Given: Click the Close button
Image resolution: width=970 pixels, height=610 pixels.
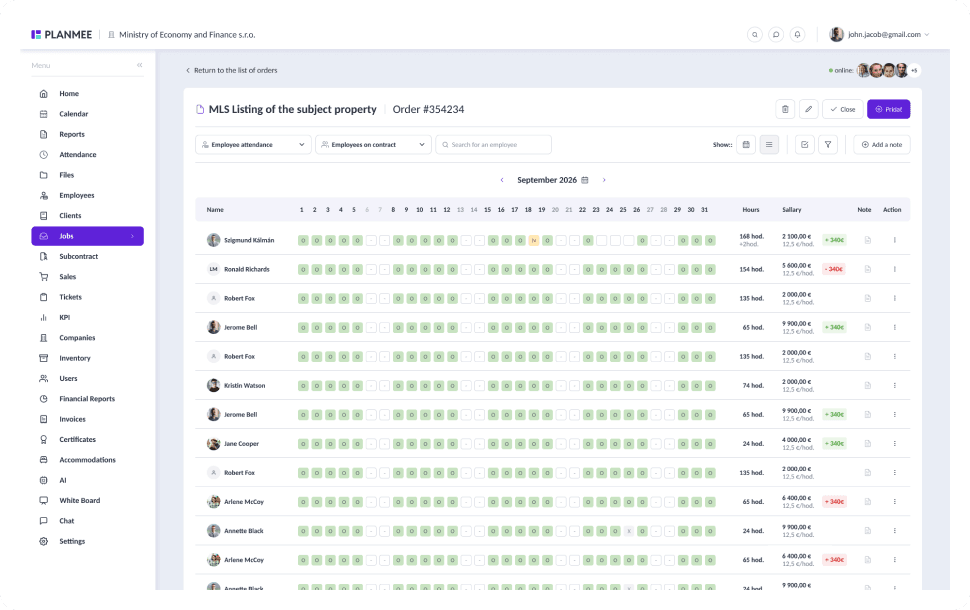Looking at the screenshot, I should point(843,110).
